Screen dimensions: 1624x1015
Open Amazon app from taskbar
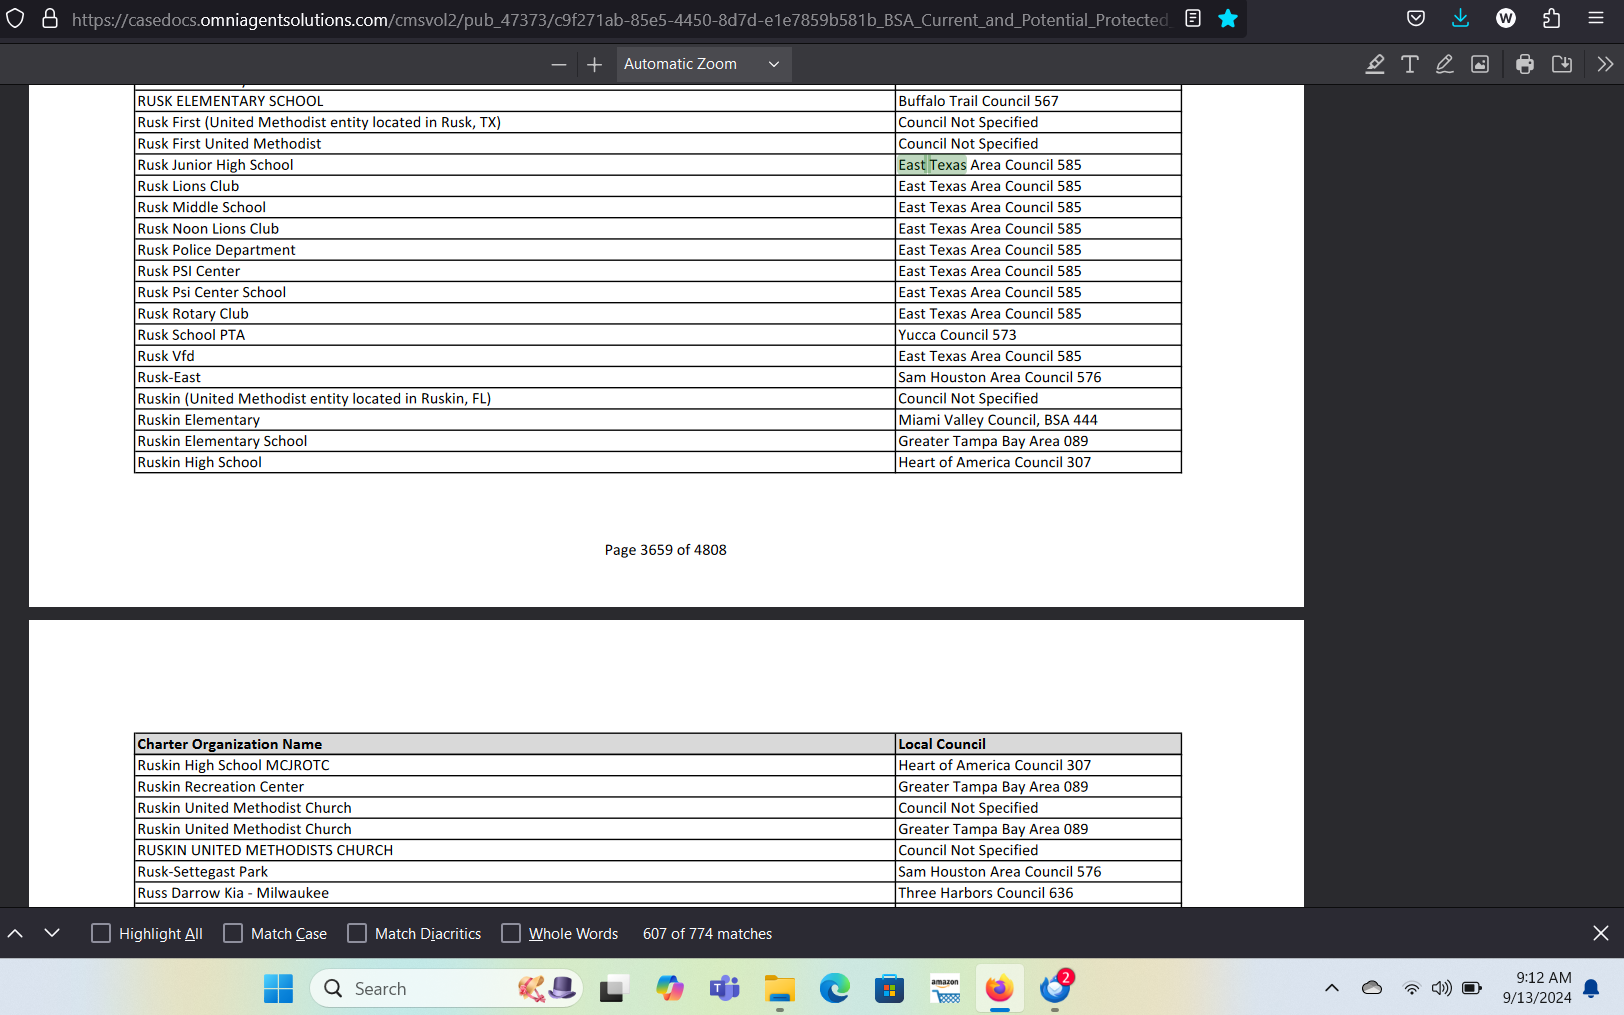click(944, 988)
